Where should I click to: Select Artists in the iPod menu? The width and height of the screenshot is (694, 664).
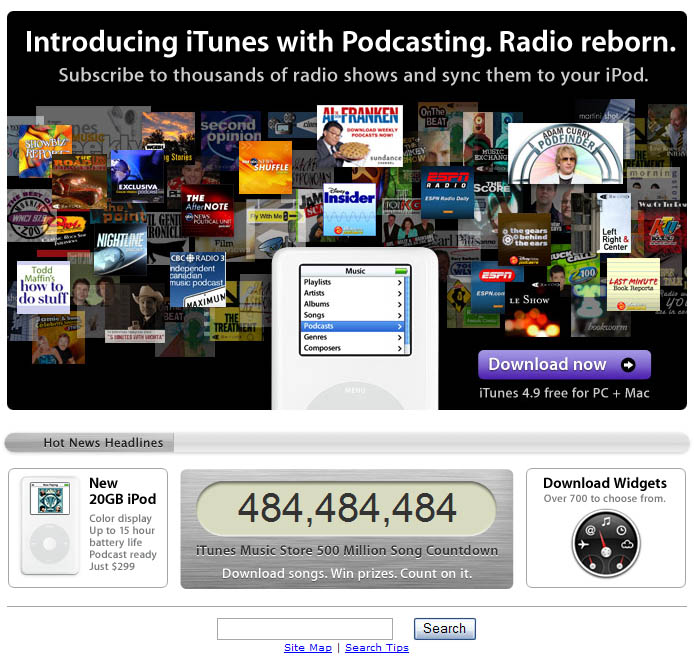353,293
